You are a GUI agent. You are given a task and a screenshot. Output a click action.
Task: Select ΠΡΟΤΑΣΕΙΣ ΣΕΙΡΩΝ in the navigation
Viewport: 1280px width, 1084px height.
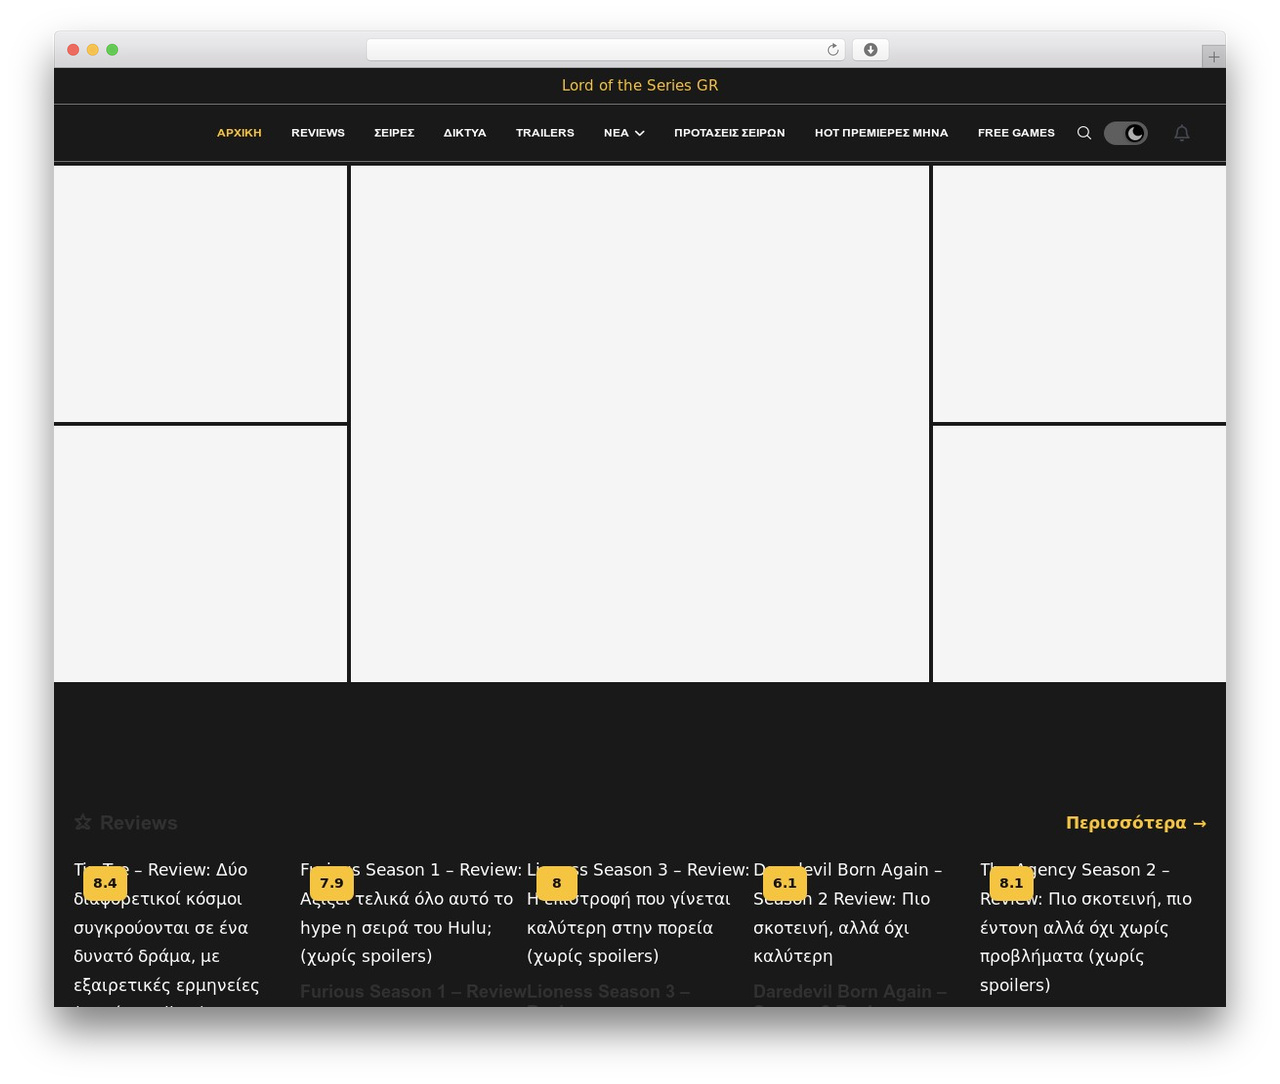coord(729,133)
